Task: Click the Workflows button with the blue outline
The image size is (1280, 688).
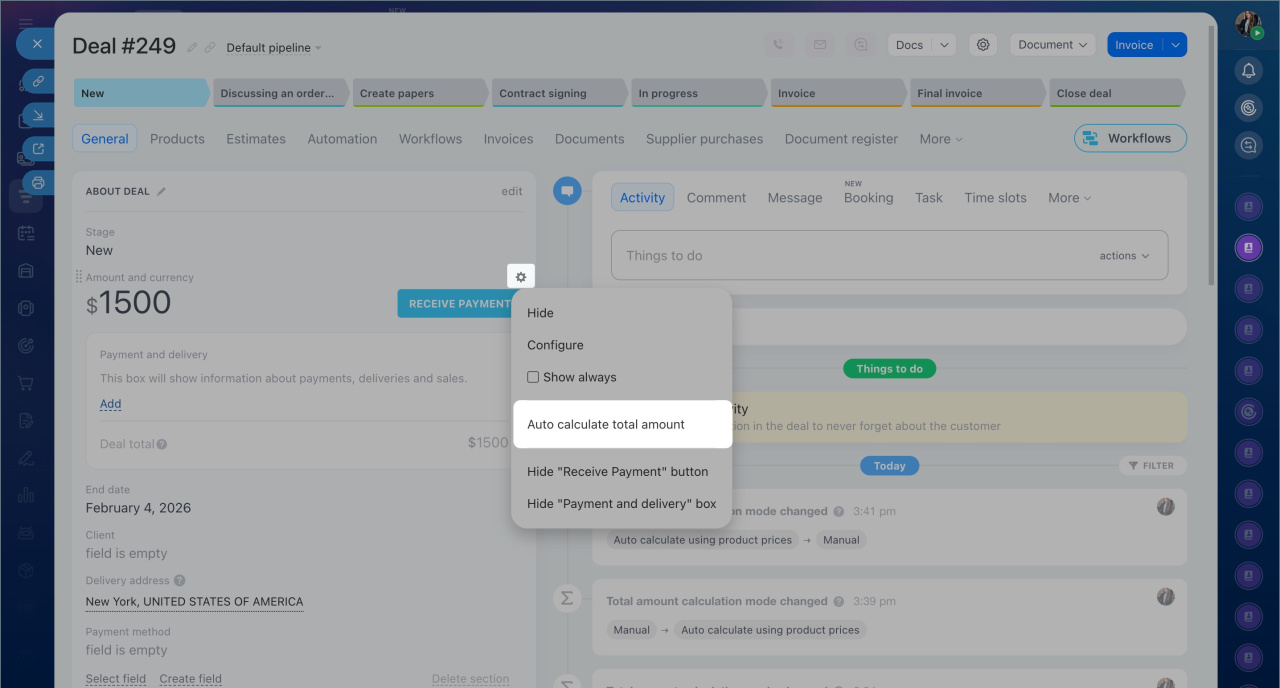Action: [x=1130, y=139]
